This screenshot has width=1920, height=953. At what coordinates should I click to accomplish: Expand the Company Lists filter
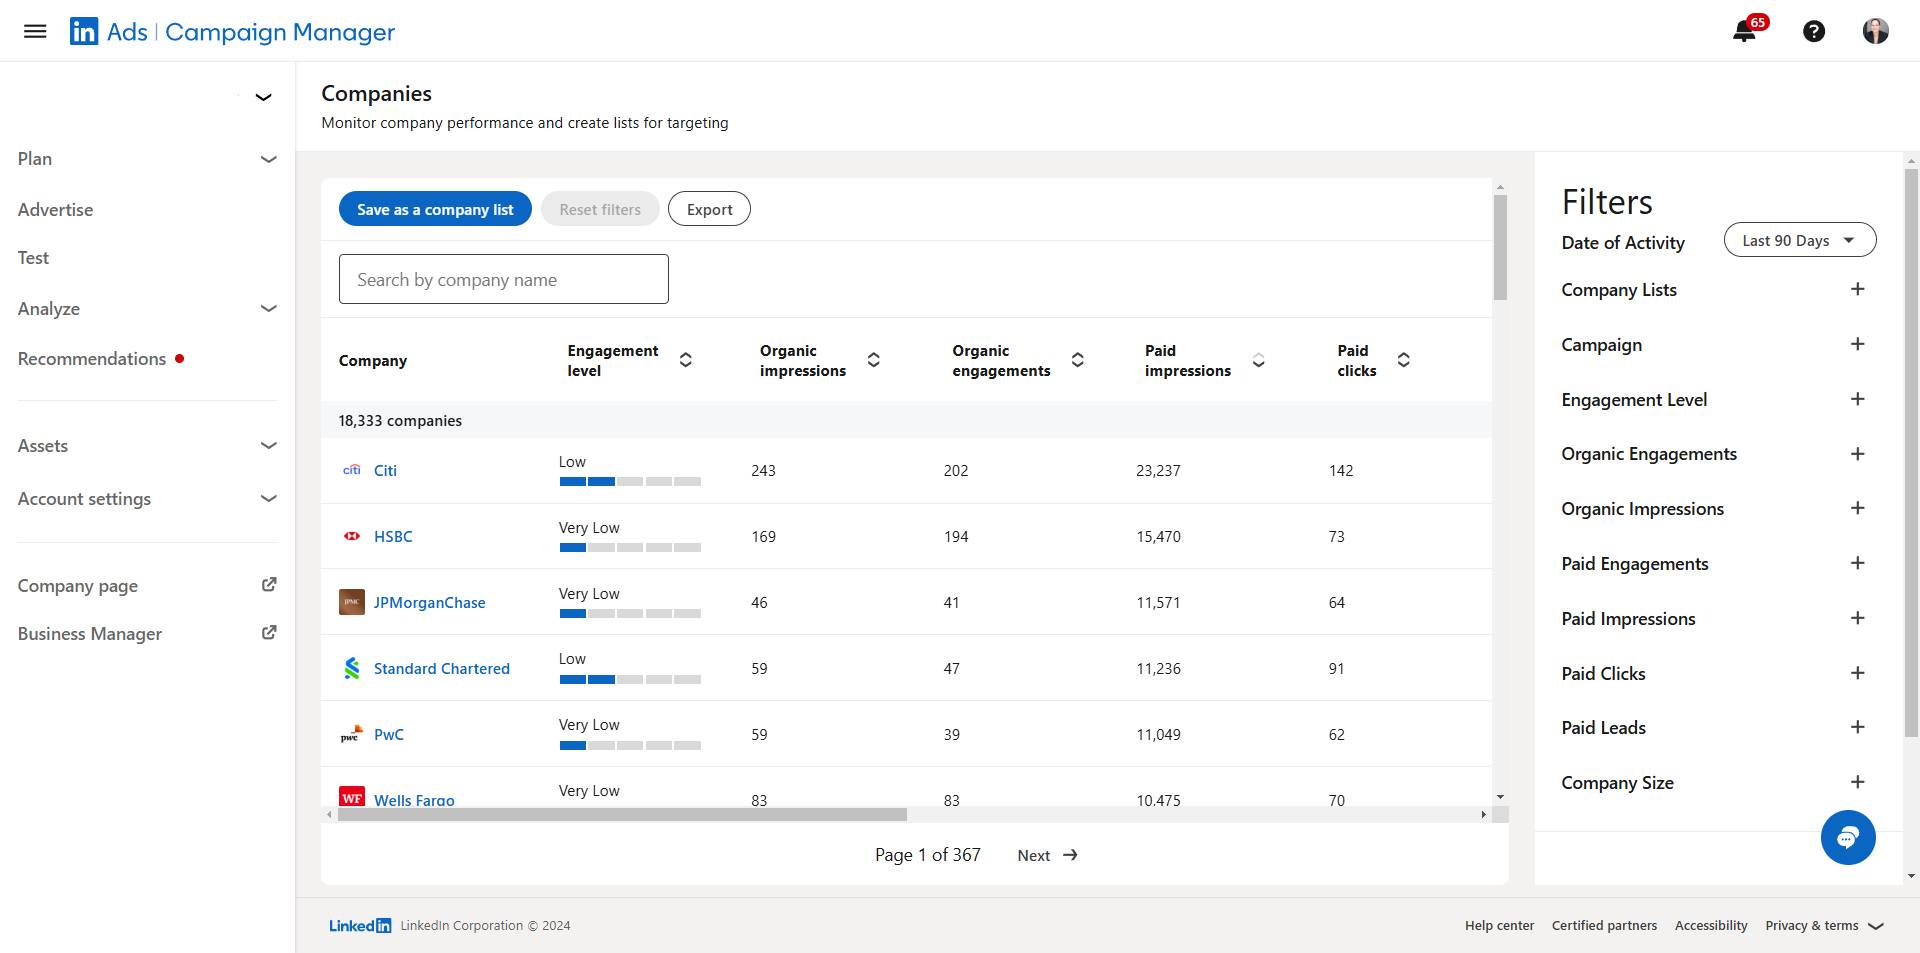point(1857,289)
